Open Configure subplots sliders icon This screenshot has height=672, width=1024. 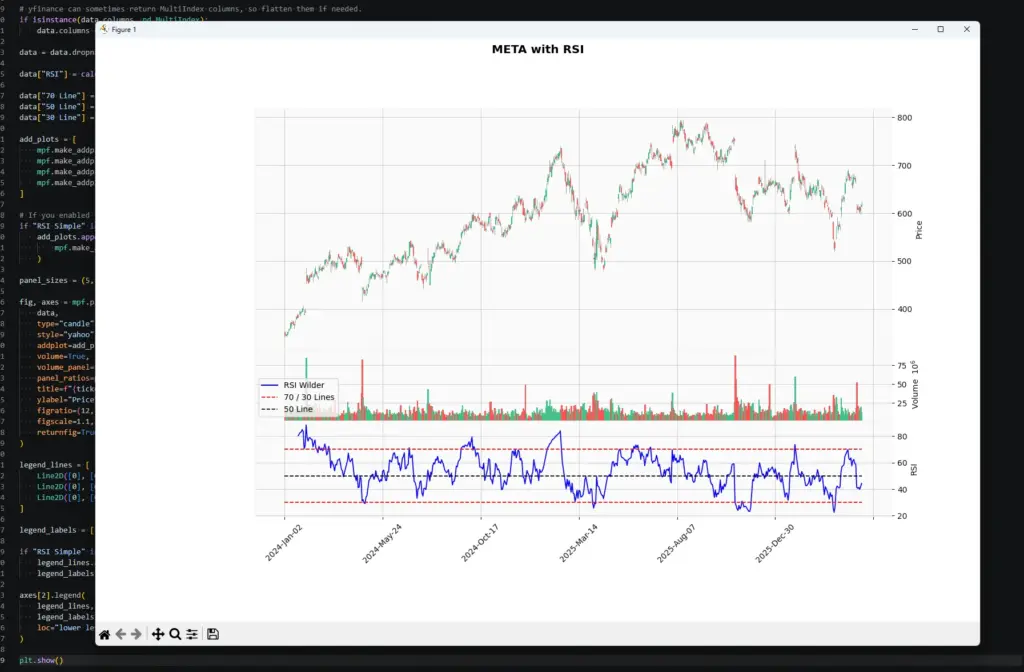[x=192, y=634]
